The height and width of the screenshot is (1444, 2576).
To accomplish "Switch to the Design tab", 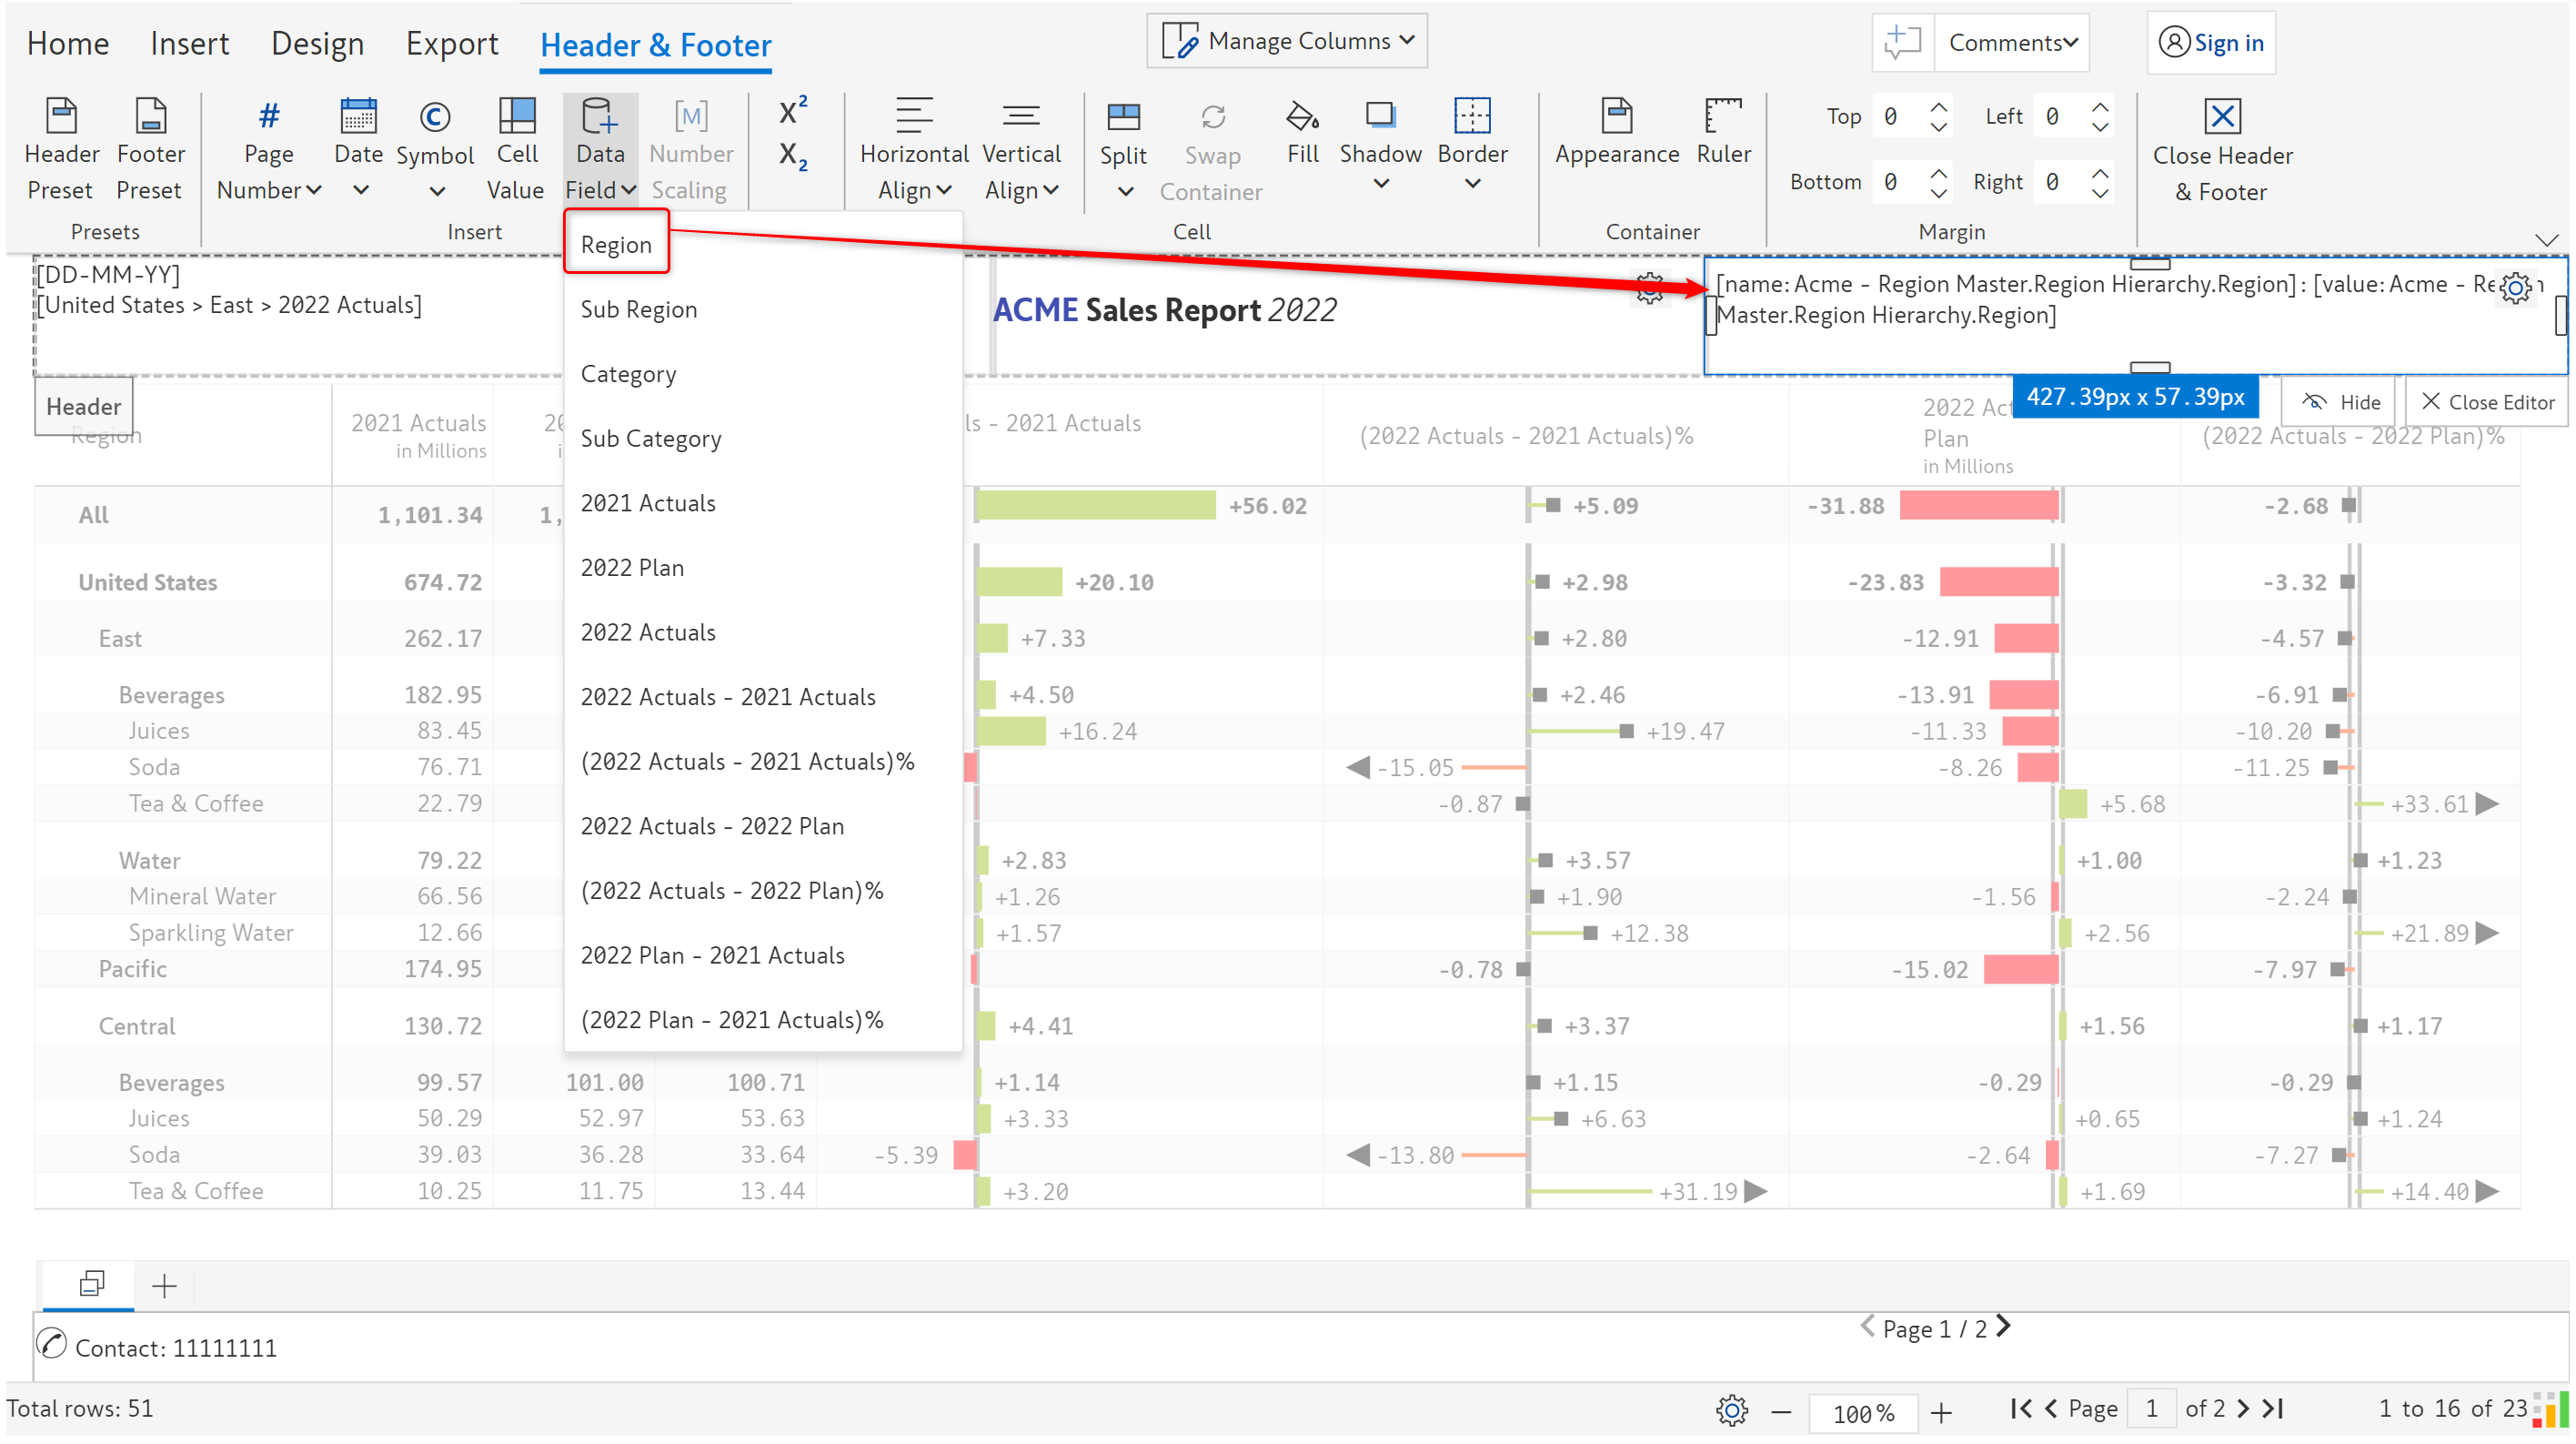I will click(x=317, y=44).
